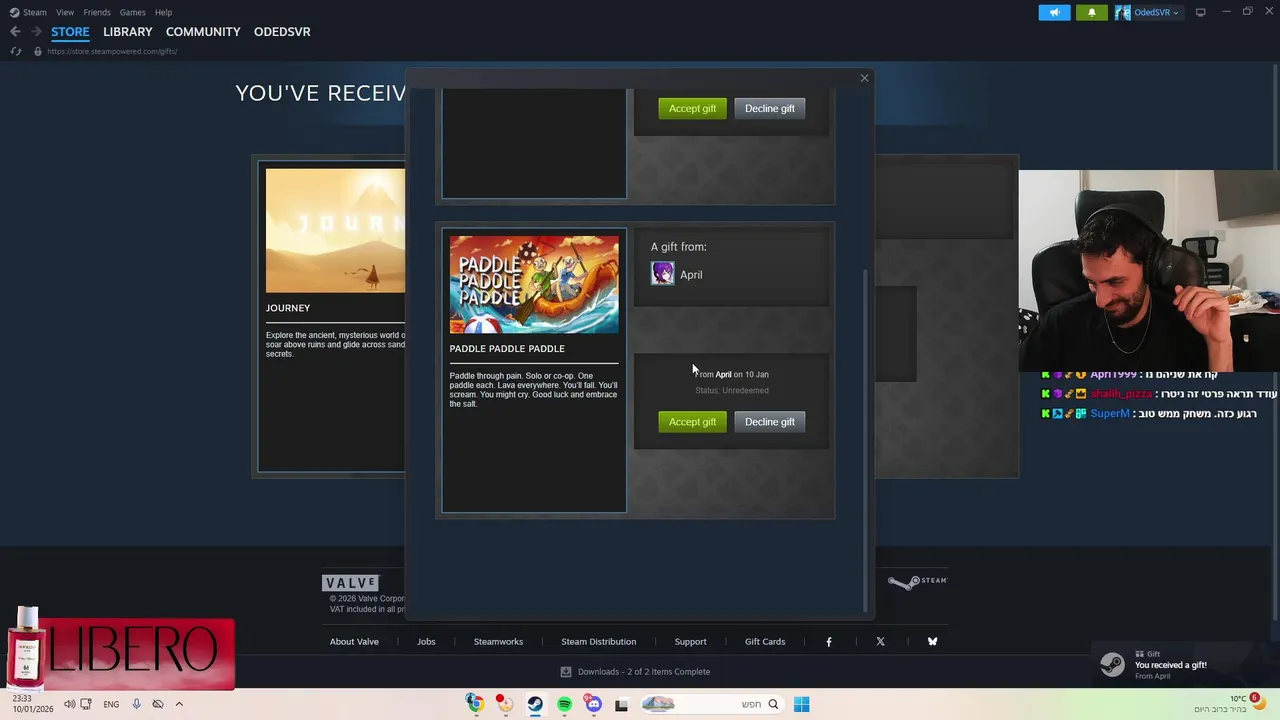
Task: Click the store URL address text
Action: pyautogui.click(x=112, y=51)
